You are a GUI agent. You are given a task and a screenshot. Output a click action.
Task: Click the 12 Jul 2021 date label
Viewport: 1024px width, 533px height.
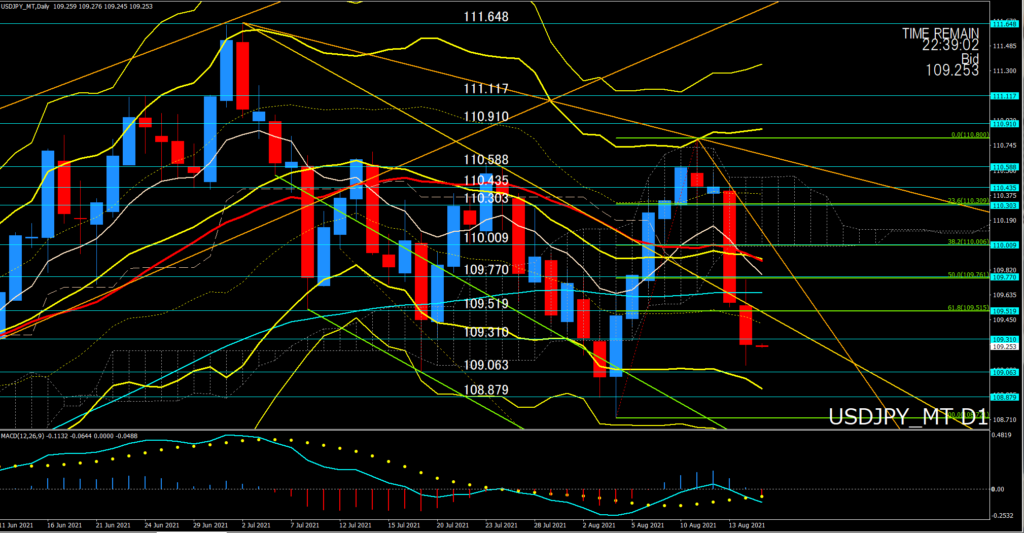click(x=355, y=525)
